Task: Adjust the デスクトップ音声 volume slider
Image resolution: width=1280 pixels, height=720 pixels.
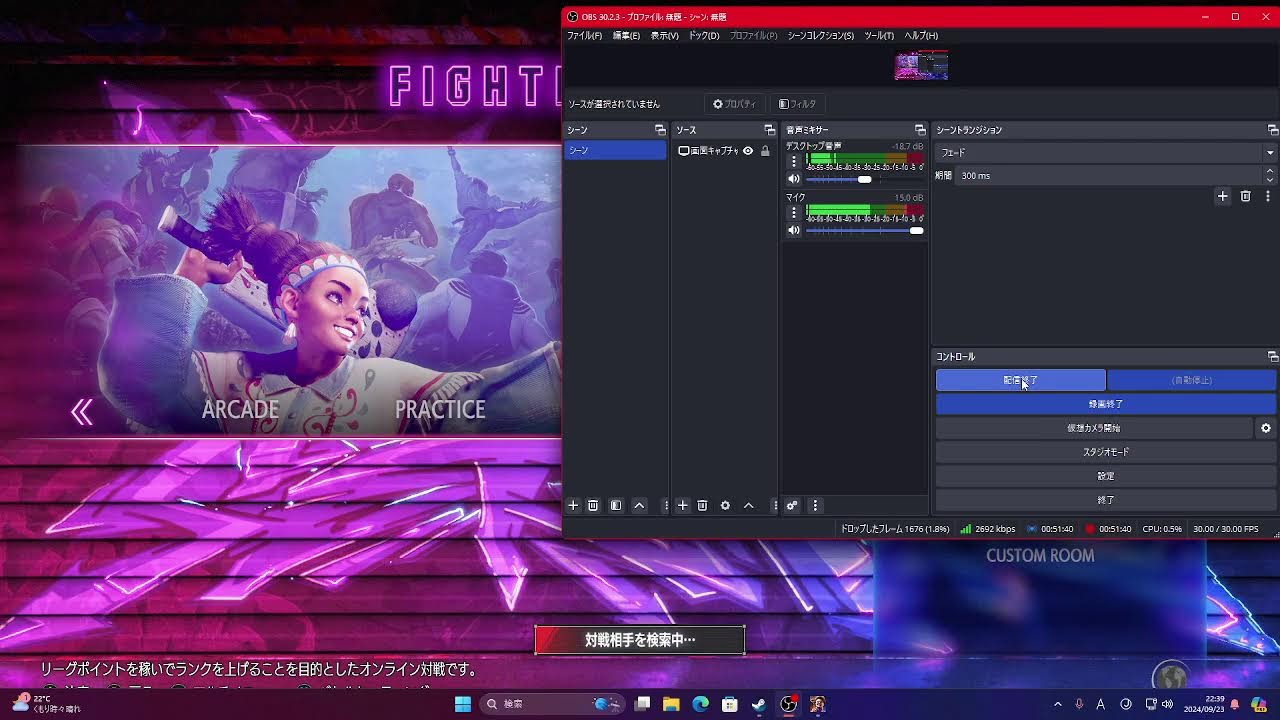Action: pos(864,179)
